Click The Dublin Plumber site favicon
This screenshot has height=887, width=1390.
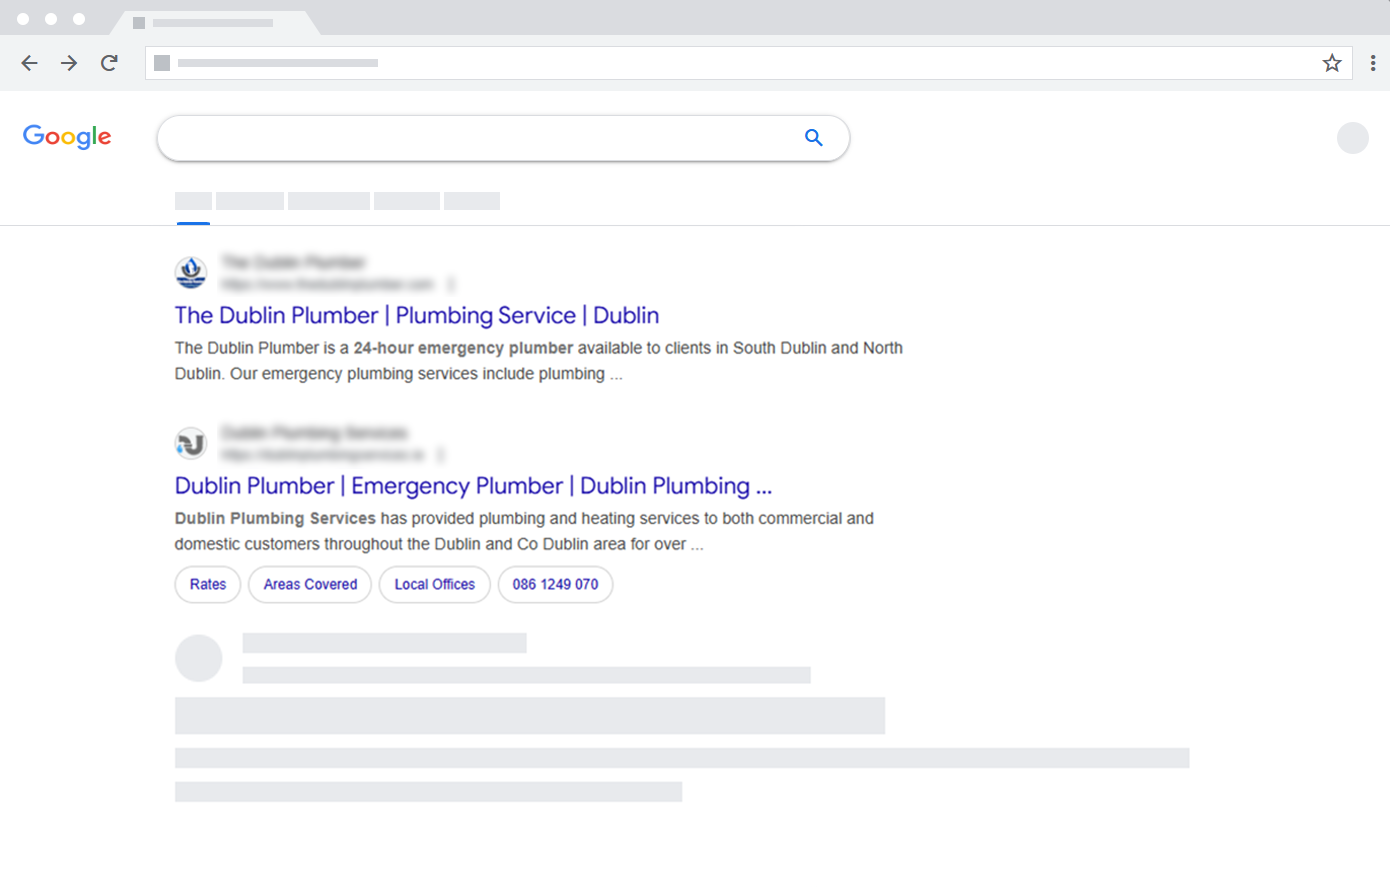pos(191,272)
